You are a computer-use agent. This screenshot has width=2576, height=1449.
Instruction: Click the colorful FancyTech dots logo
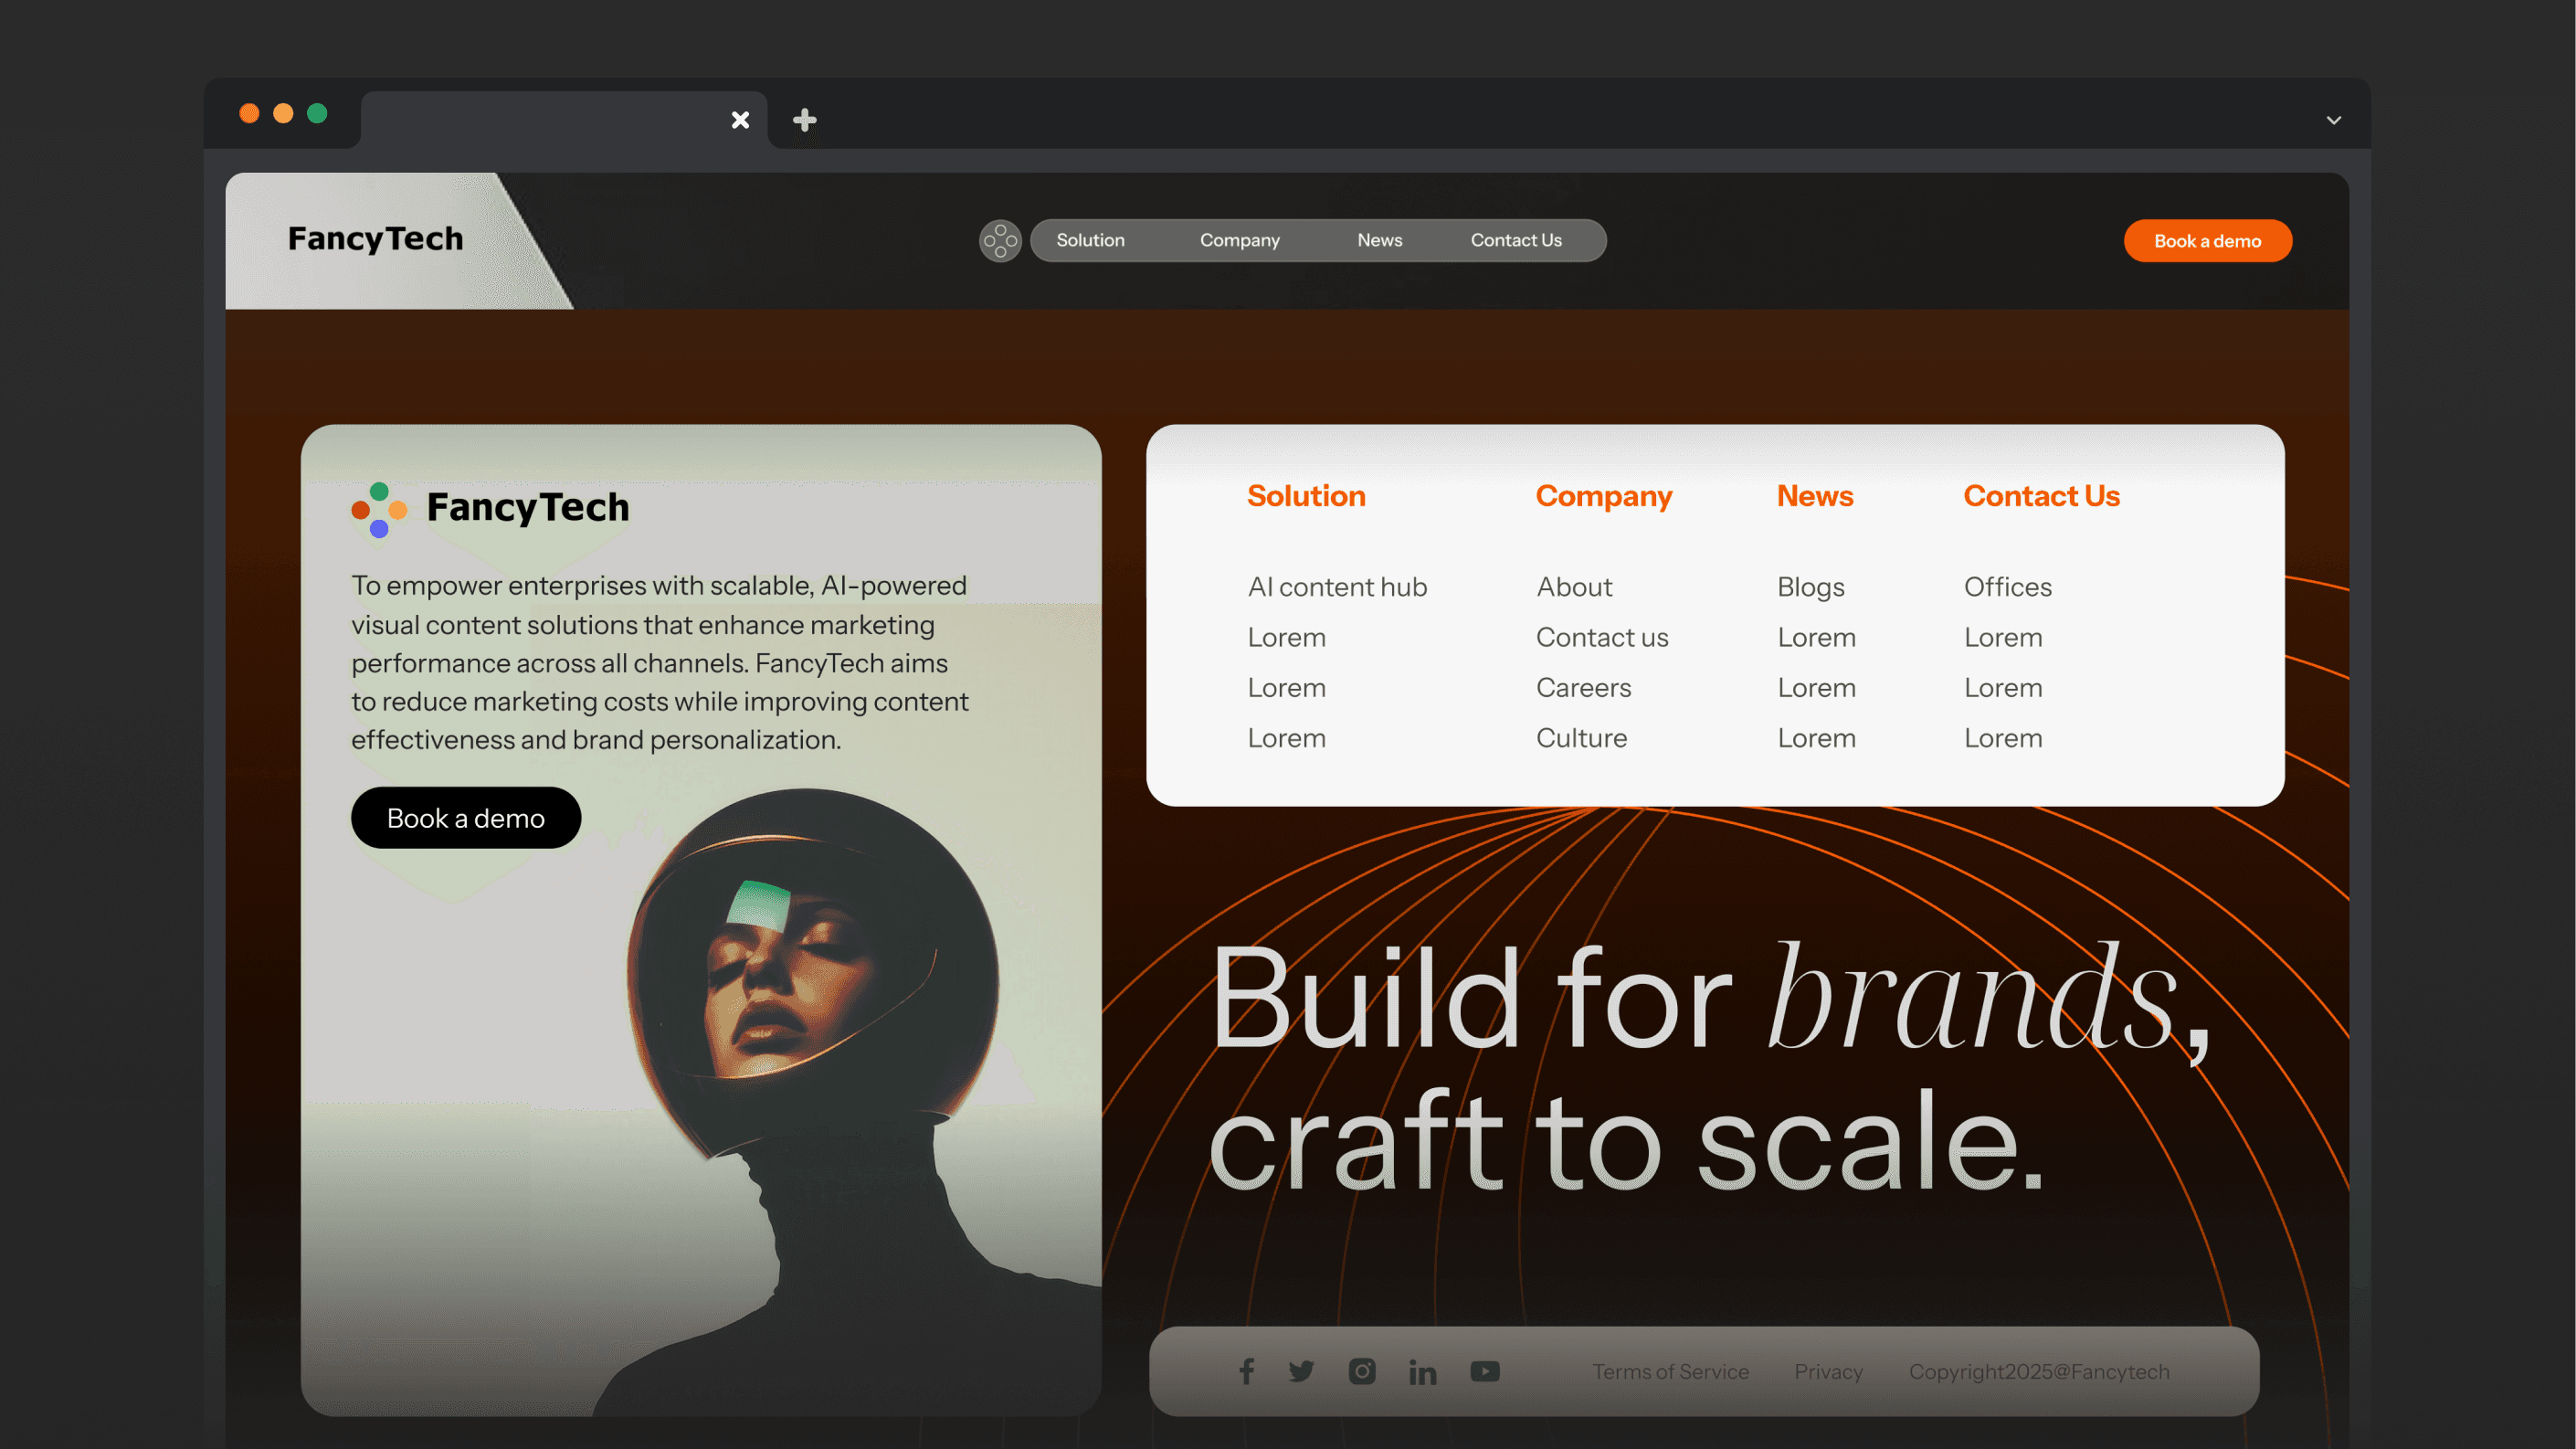click(379, 509)
